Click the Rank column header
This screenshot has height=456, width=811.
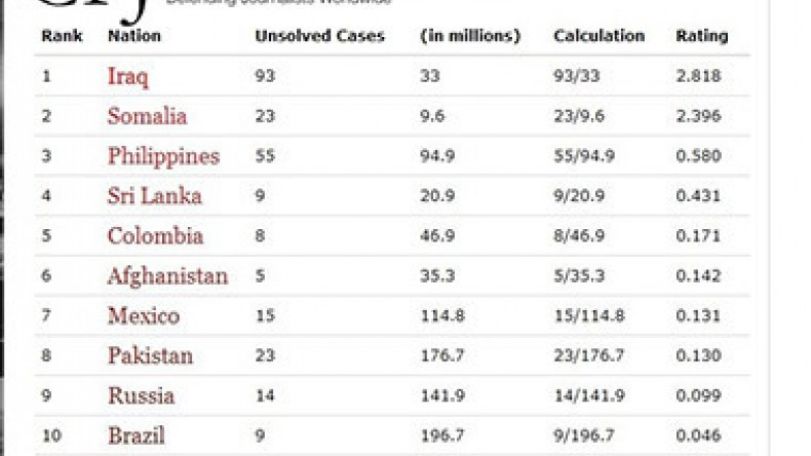(62, 36)
